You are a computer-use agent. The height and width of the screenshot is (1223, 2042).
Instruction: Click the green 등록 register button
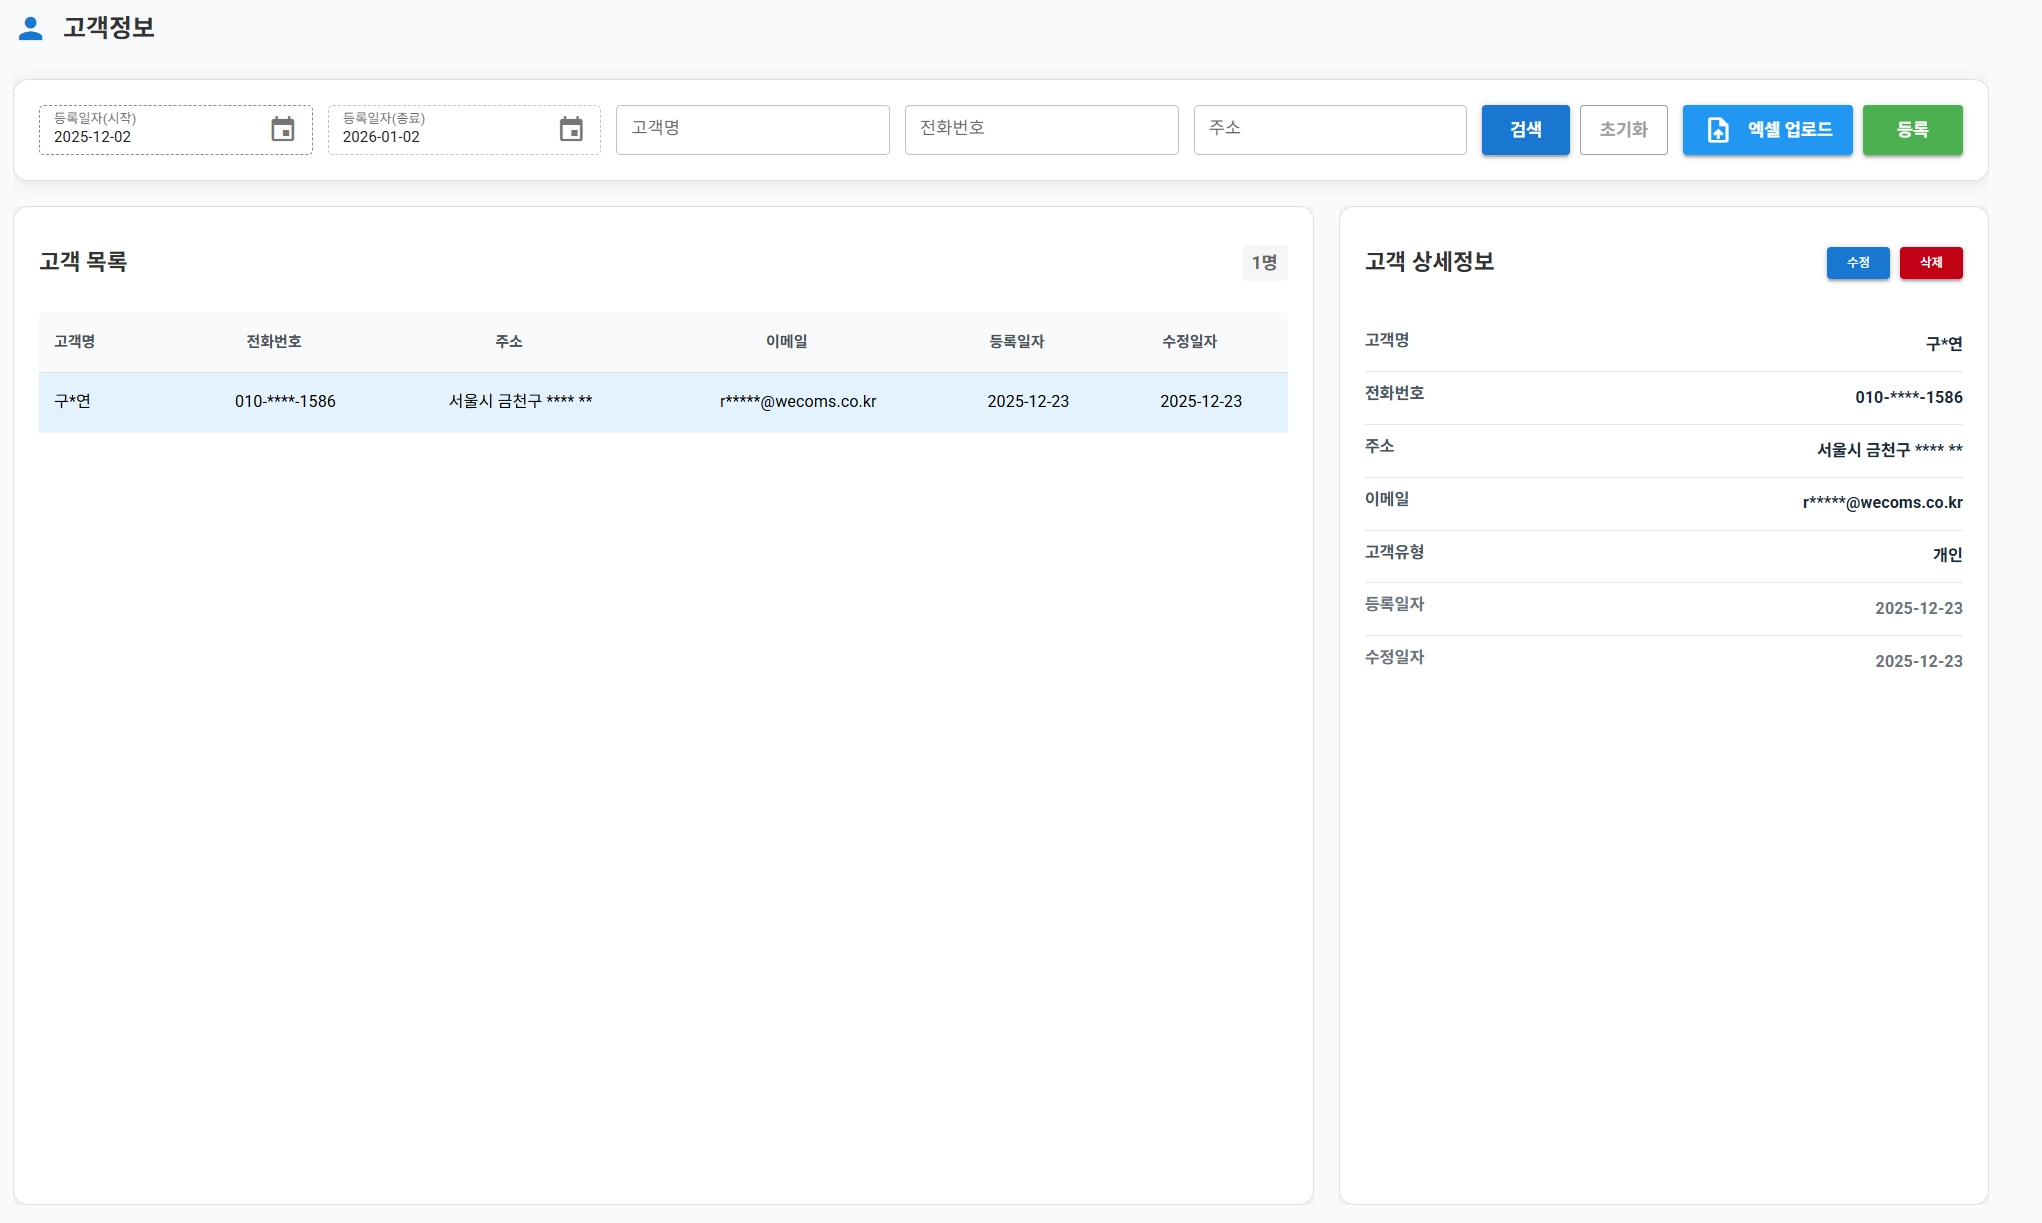1912,130
